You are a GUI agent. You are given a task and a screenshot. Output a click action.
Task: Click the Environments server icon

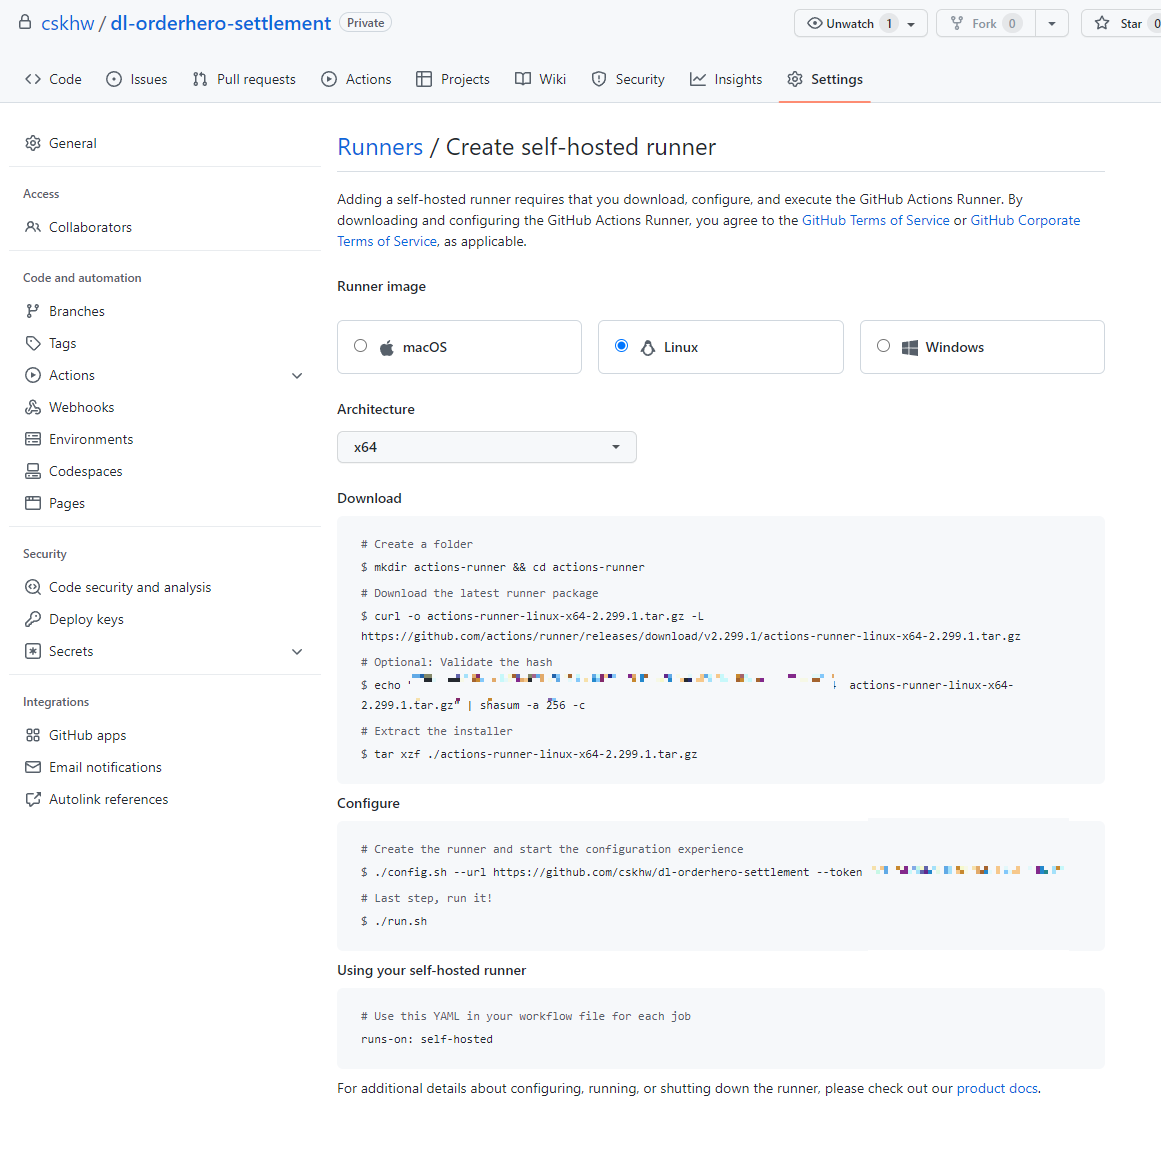[x=33, y=439]
